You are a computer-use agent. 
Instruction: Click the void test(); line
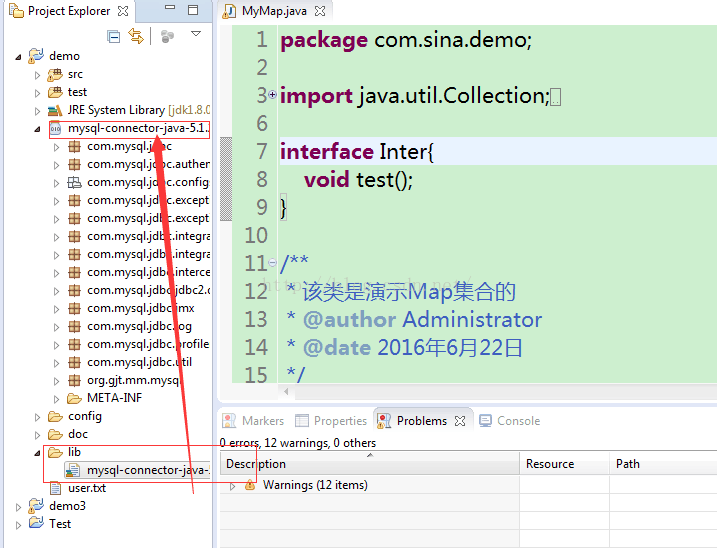358,179
